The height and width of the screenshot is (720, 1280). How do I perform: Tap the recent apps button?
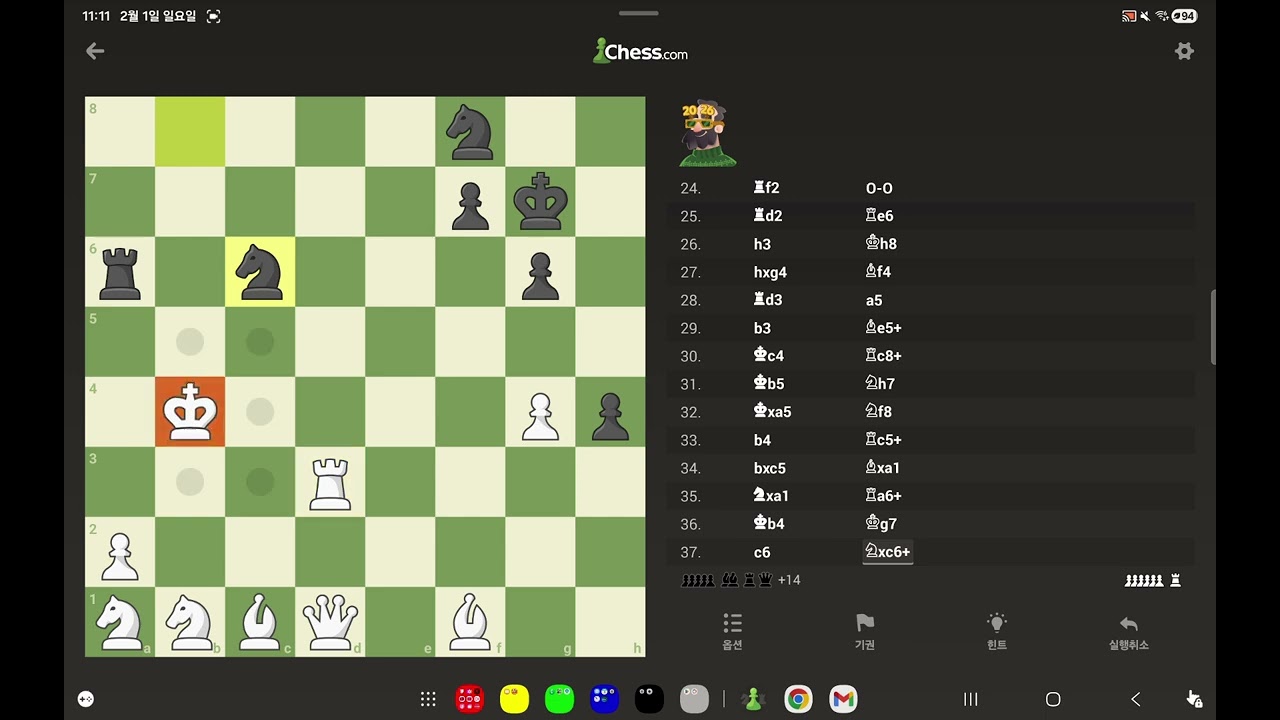(x=970, y=699)
